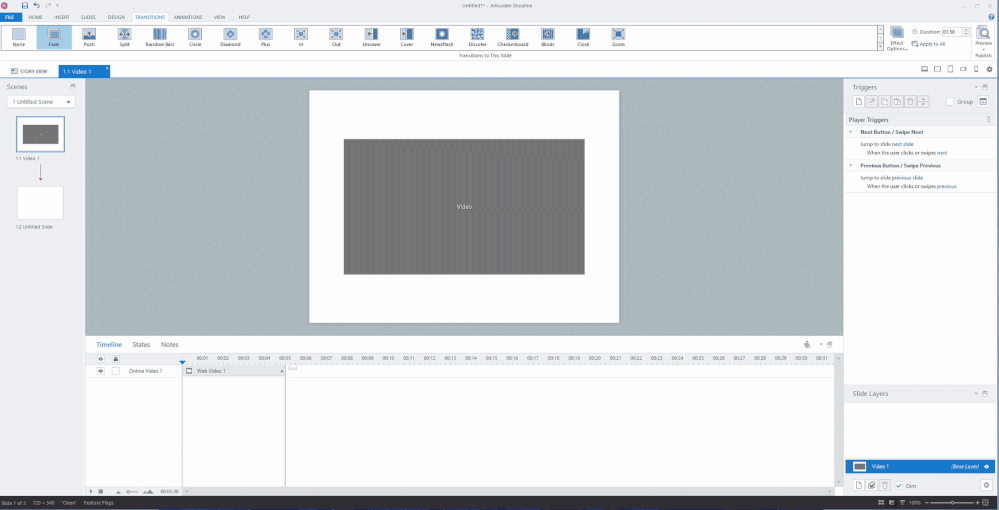Toggle visibility eye for Online Video 1

click(x=100, y=371)
